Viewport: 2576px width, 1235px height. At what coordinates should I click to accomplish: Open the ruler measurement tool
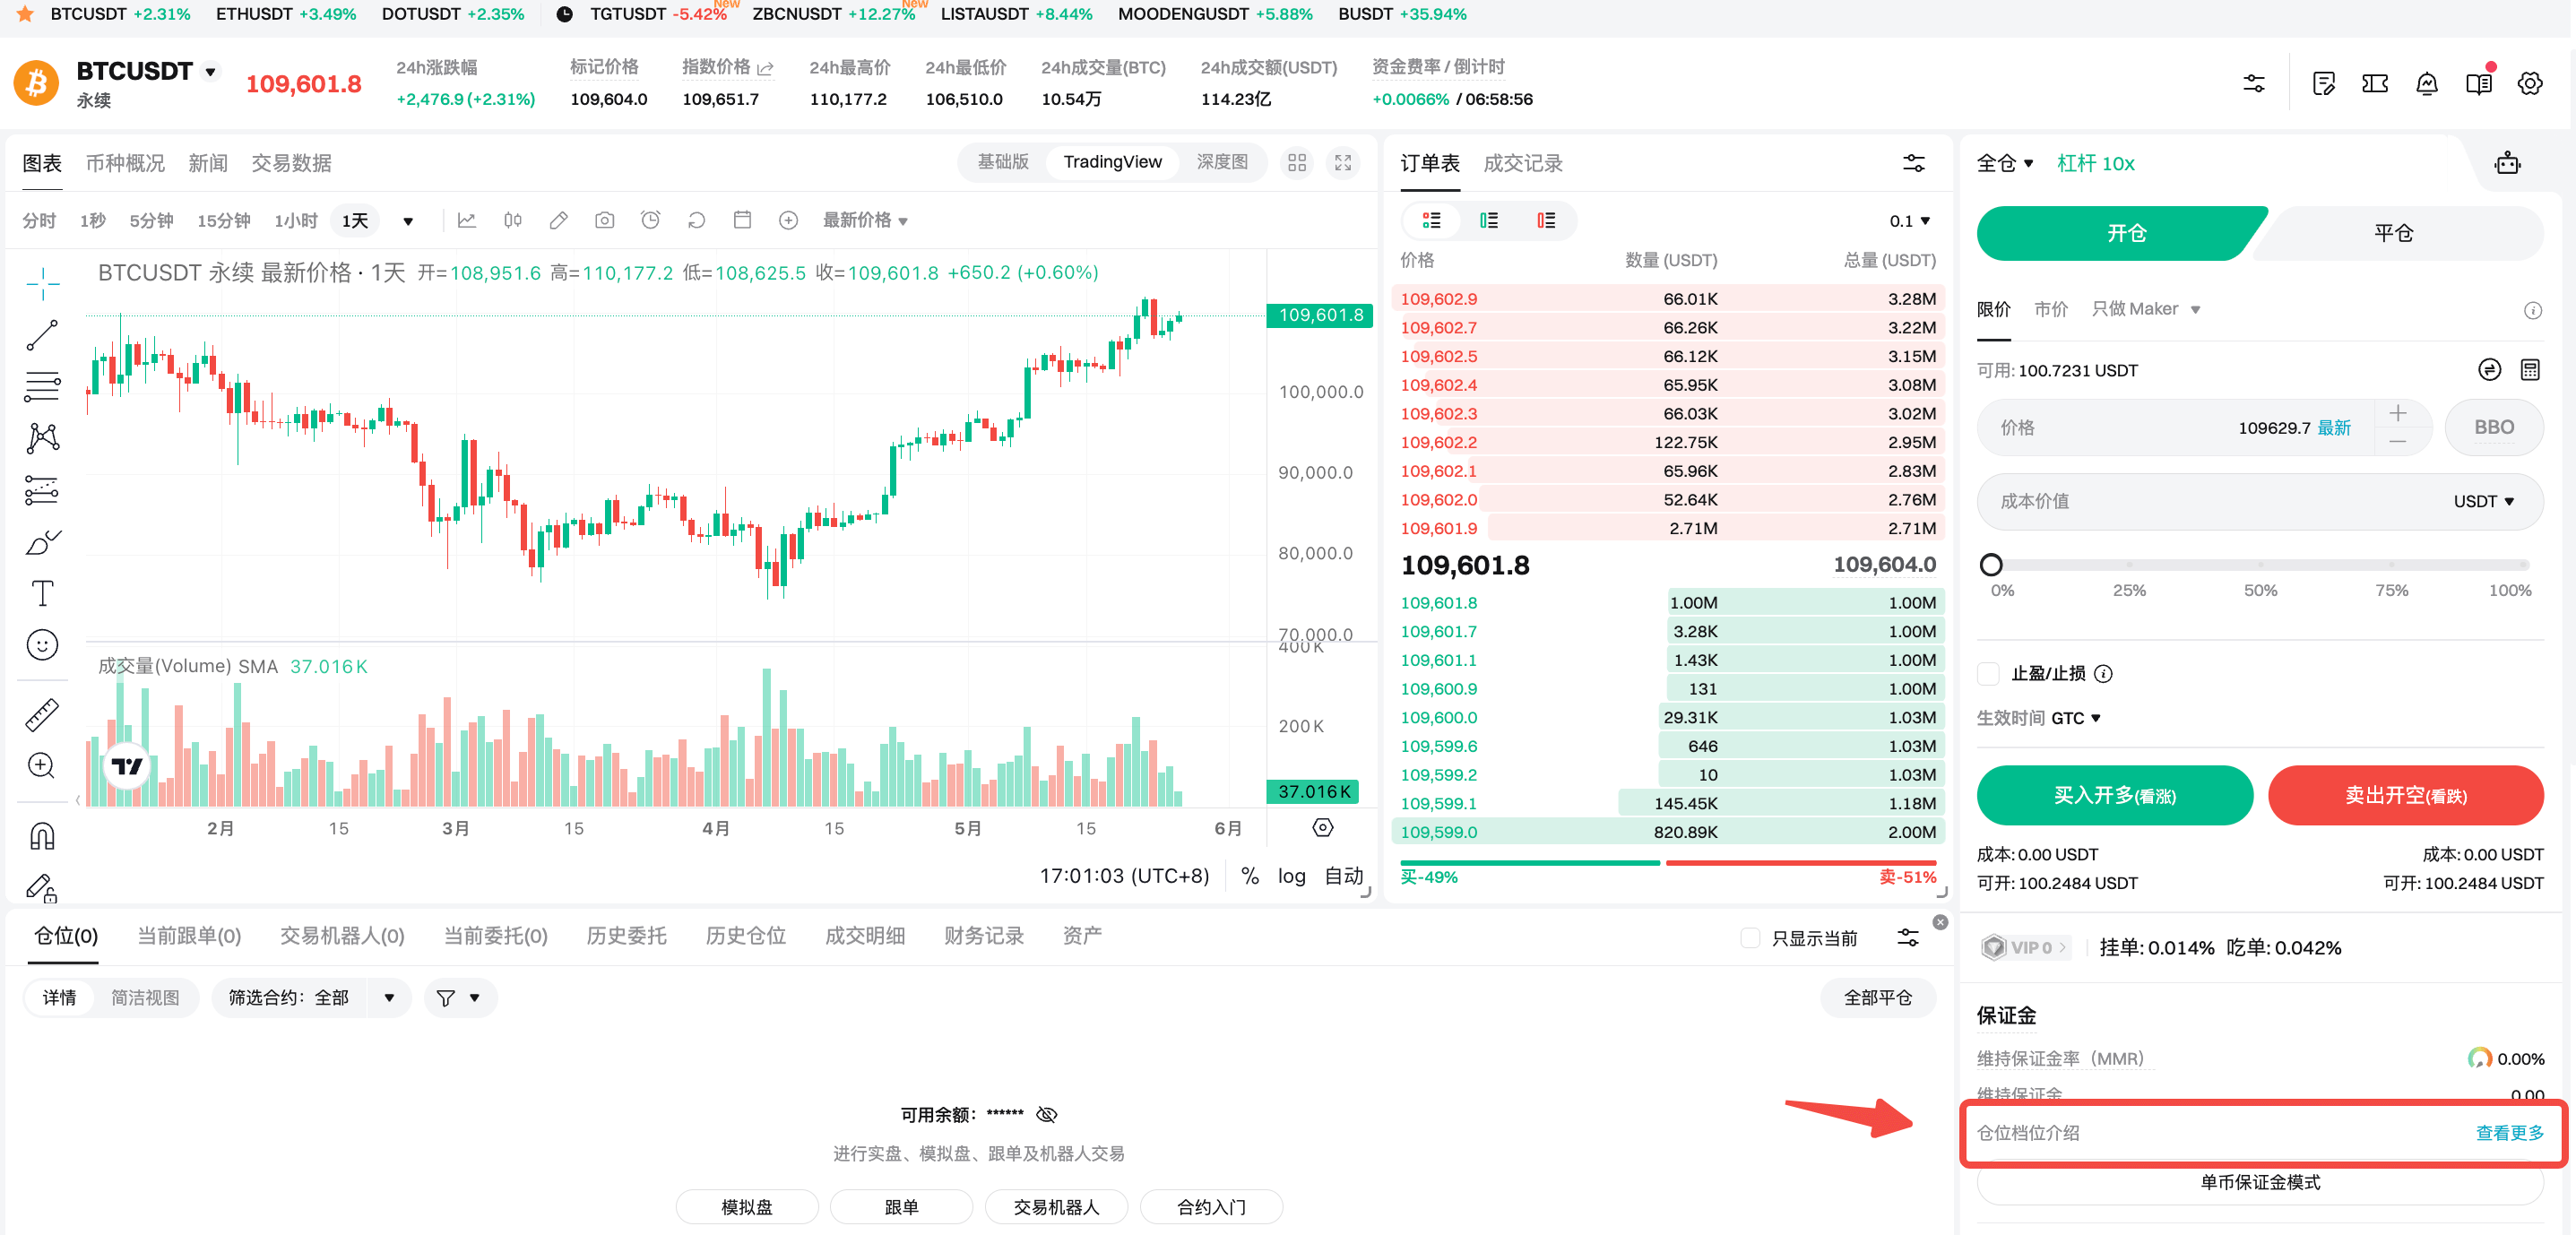click(42, 714)
